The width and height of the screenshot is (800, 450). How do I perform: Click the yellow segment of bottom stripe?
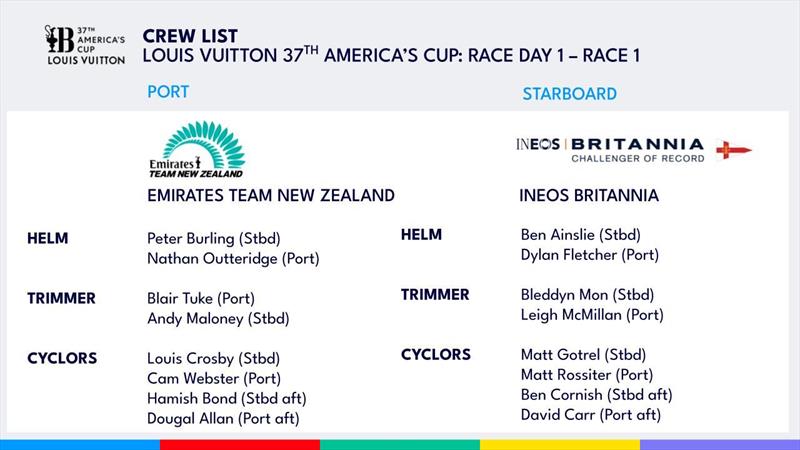click(560, 444)
